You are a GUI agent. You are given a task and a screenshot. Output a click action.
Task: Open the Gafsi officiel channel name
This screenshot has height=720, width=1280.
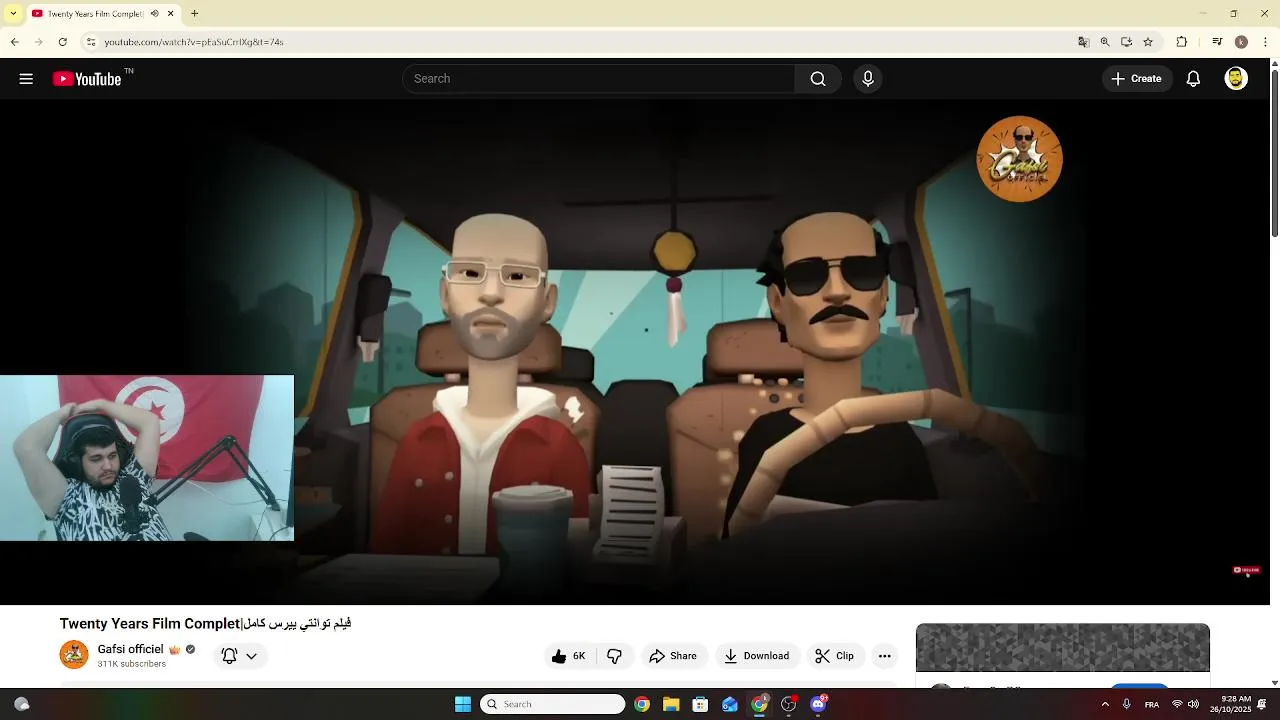(x=130, y=649)
